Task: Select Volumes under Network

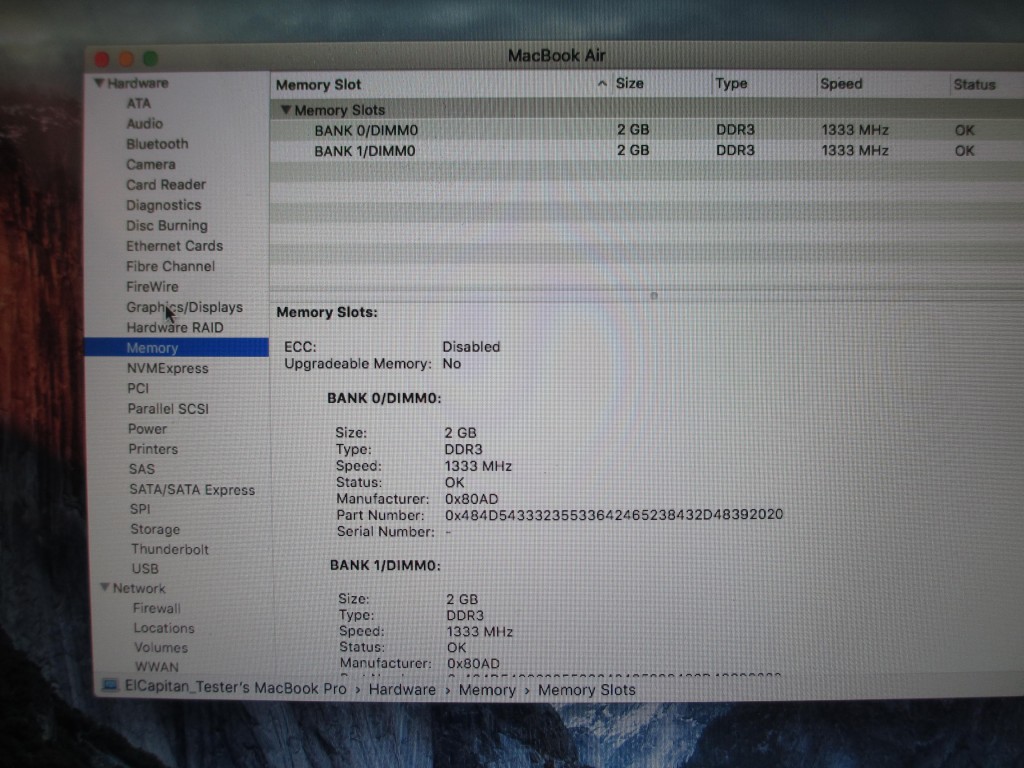Action: point(161,648)
